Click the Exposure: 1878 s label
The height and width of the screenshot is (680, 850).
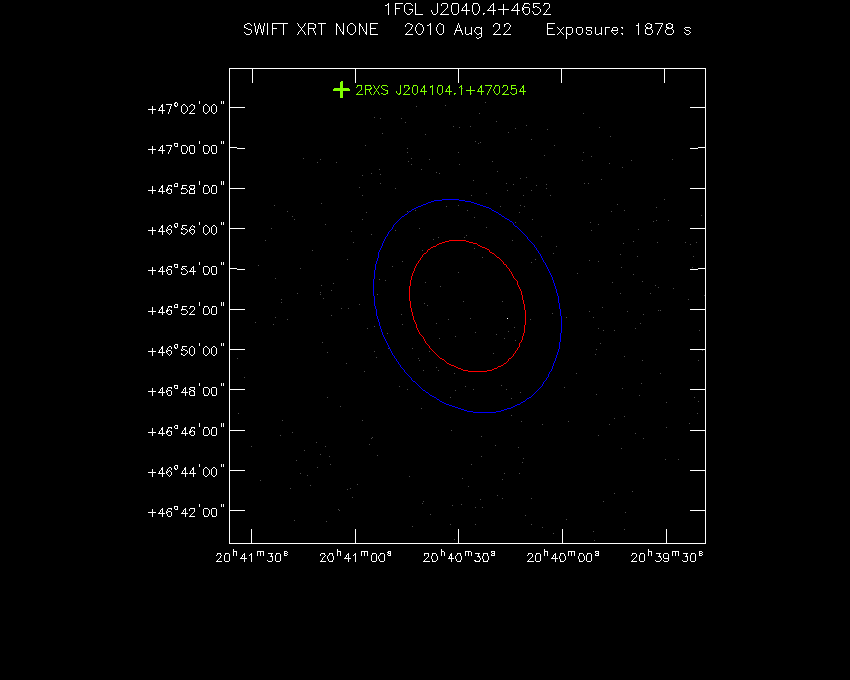pyautogui.click(x=619, y=30)
